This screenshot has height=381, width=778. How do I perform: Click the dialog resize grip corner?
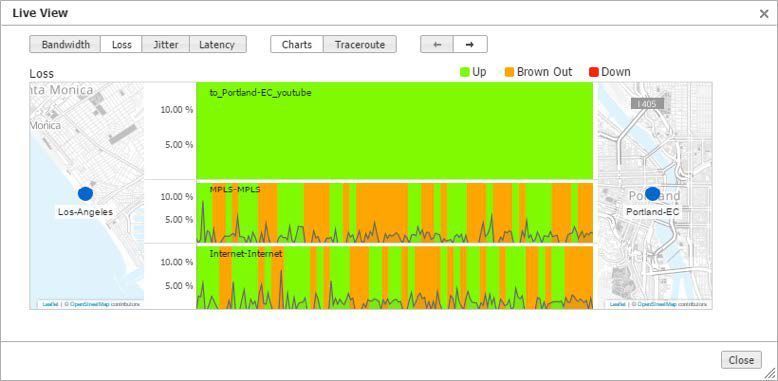(770, 373)
